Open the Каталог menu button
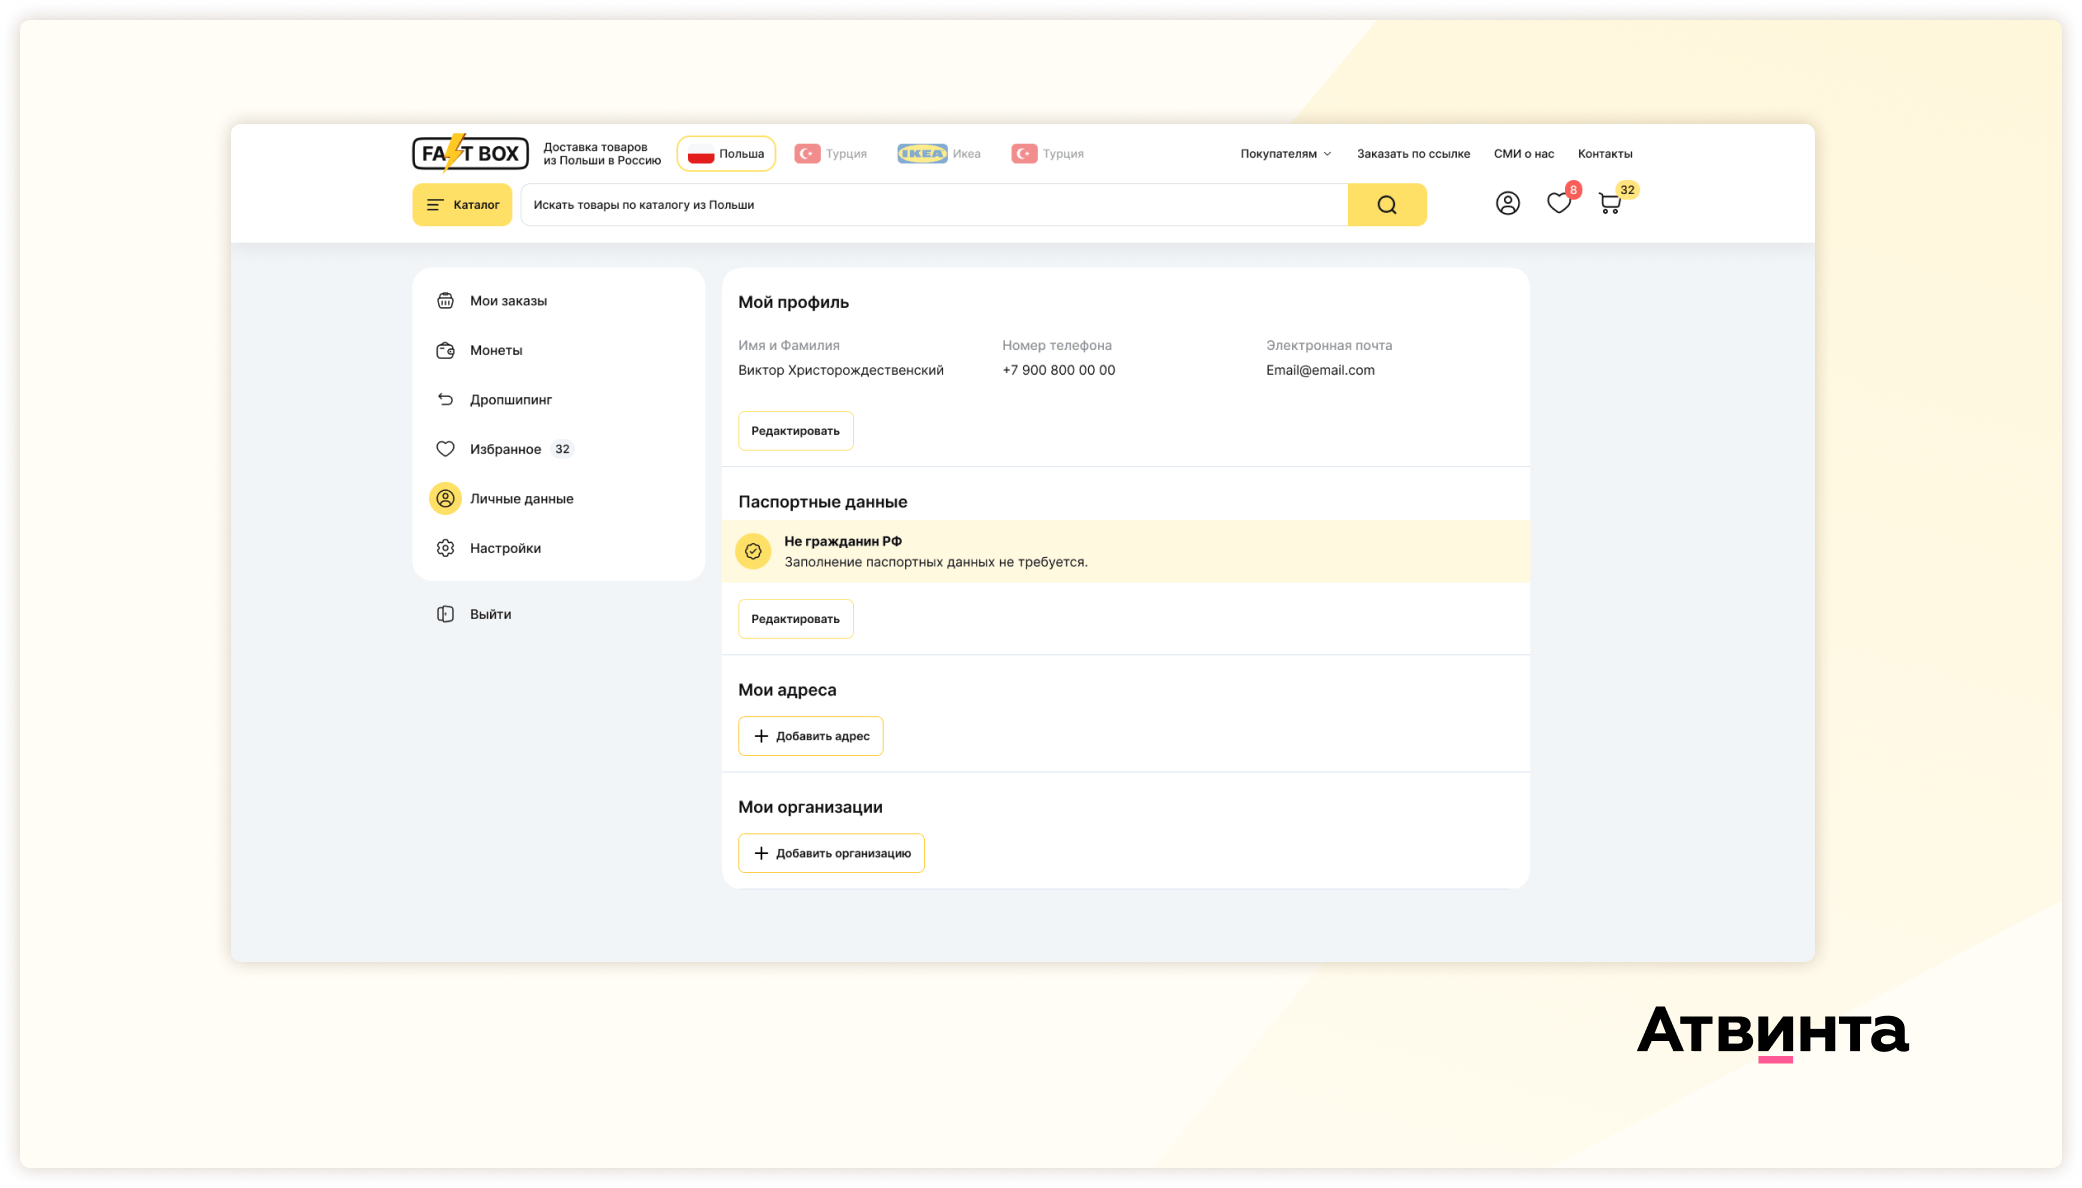2082x1188 pixels. 462,205
